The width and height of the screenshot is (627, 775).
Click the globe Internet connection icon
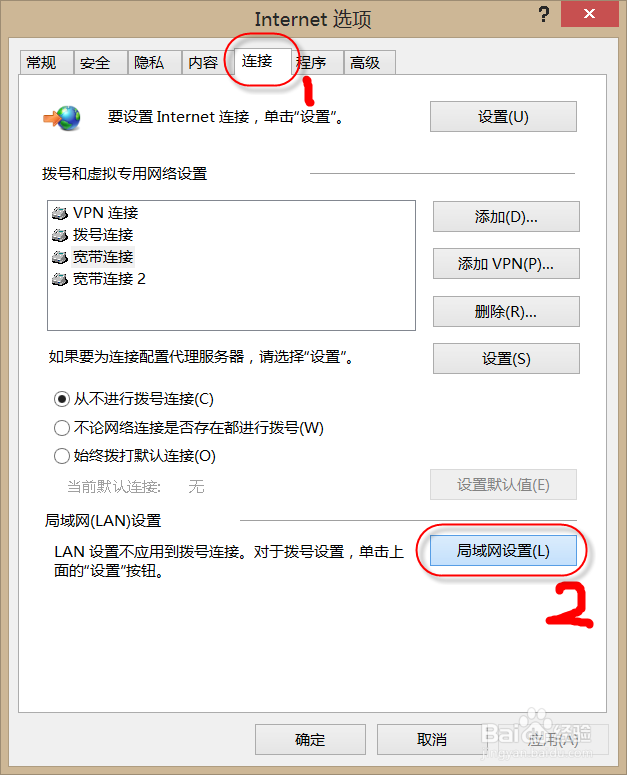pos(62,118)
